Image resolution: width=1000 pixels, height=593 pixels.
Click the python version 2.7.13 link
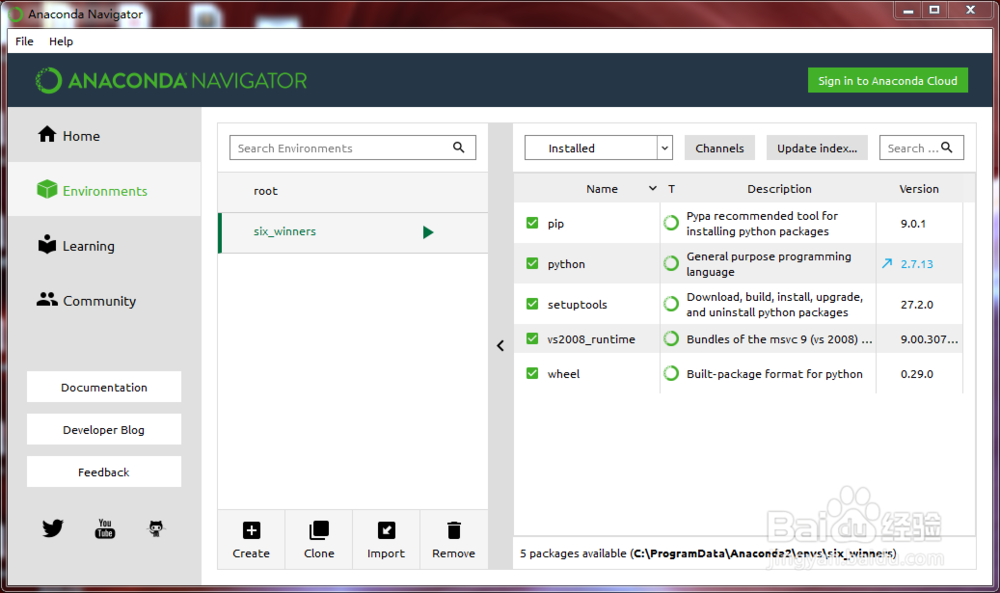pos(916,264)
